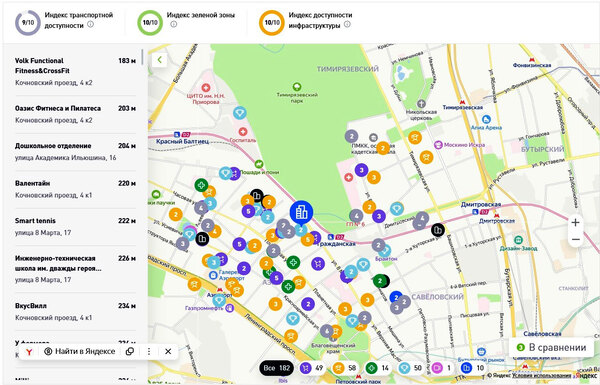Click the 10/10 green zone index ring
Viewport: 600px width, 385px height.
point(150,23)
